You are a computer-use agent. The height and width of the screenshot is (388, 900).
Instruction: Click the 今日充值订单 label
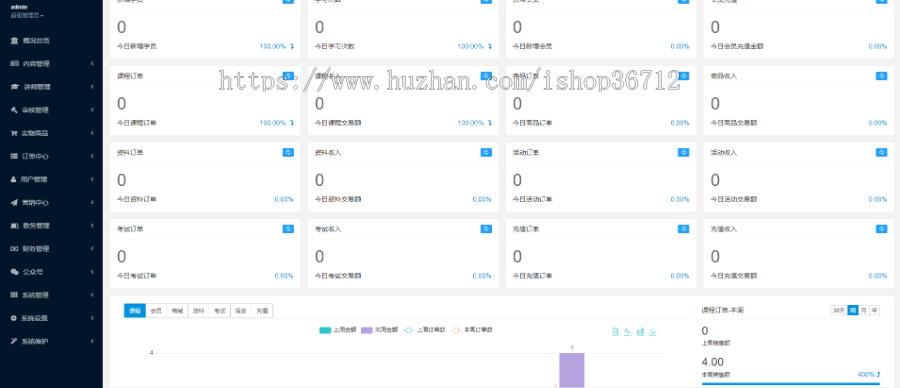click(x=533, y=276)
